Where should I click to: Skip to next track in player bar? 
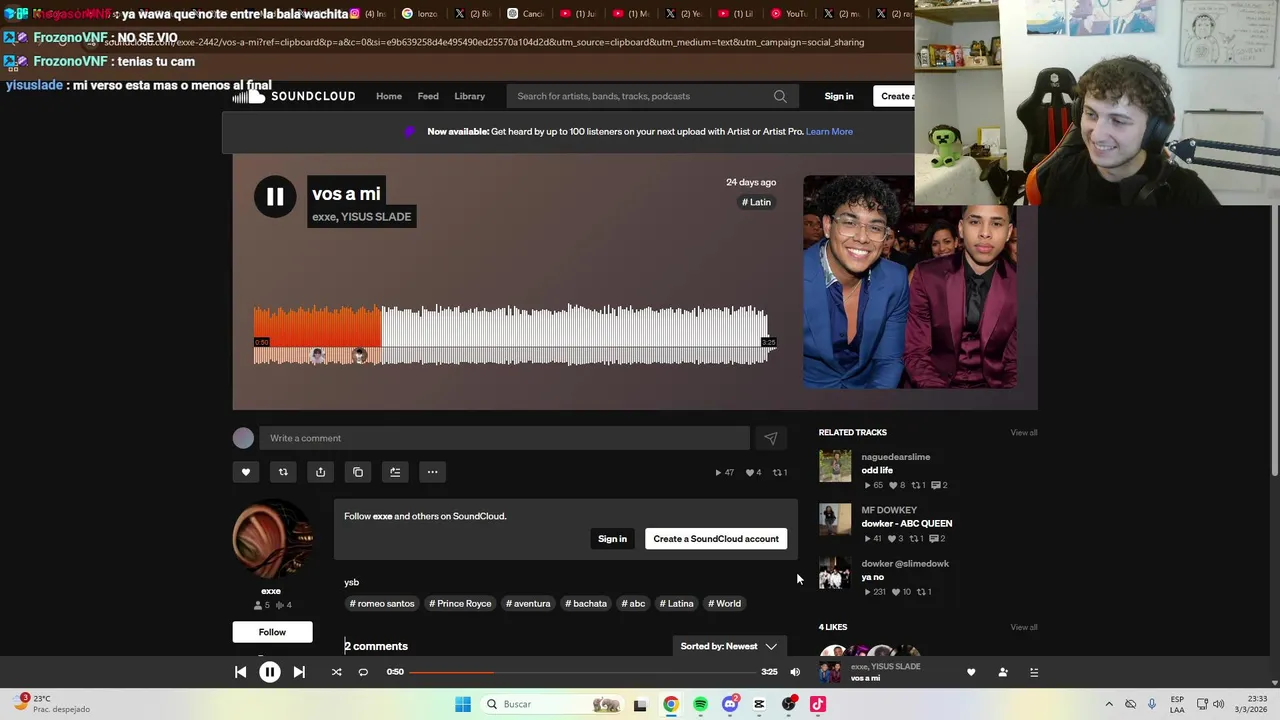pos(299,672)
